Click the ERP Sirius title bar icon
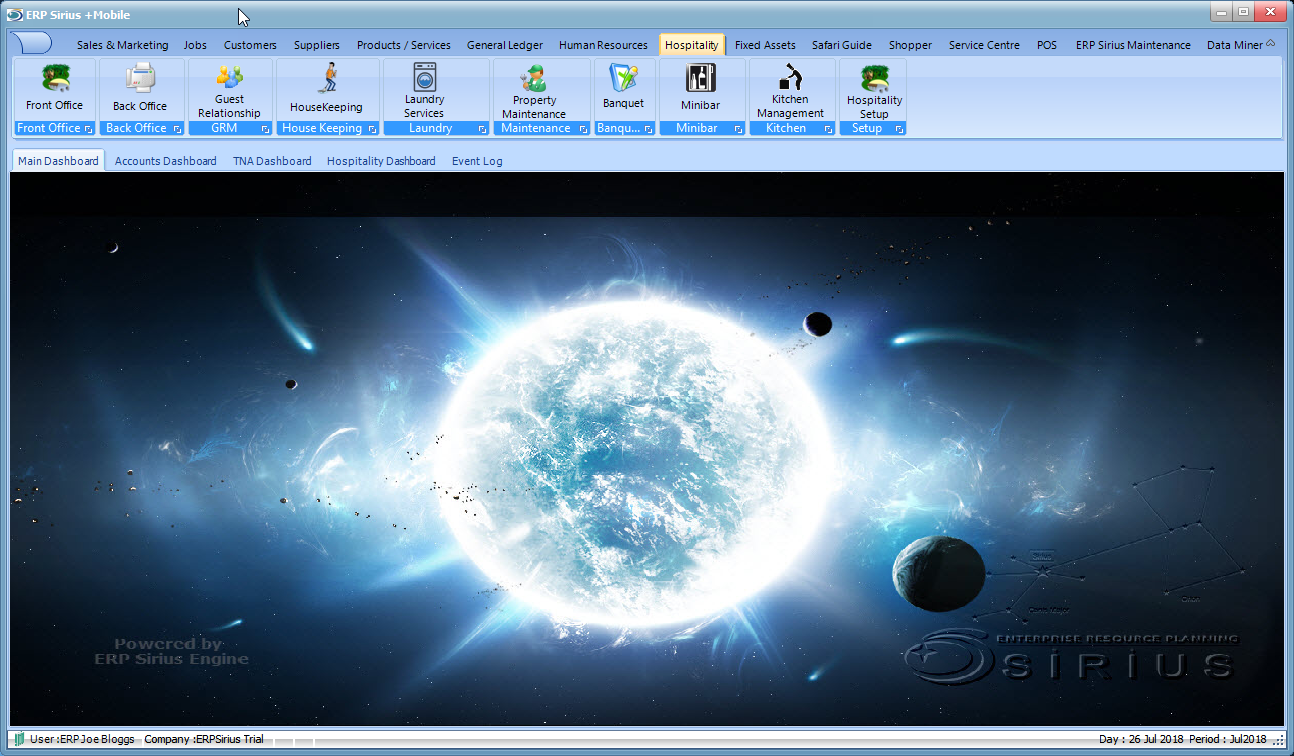 click(x=14, y=14)
